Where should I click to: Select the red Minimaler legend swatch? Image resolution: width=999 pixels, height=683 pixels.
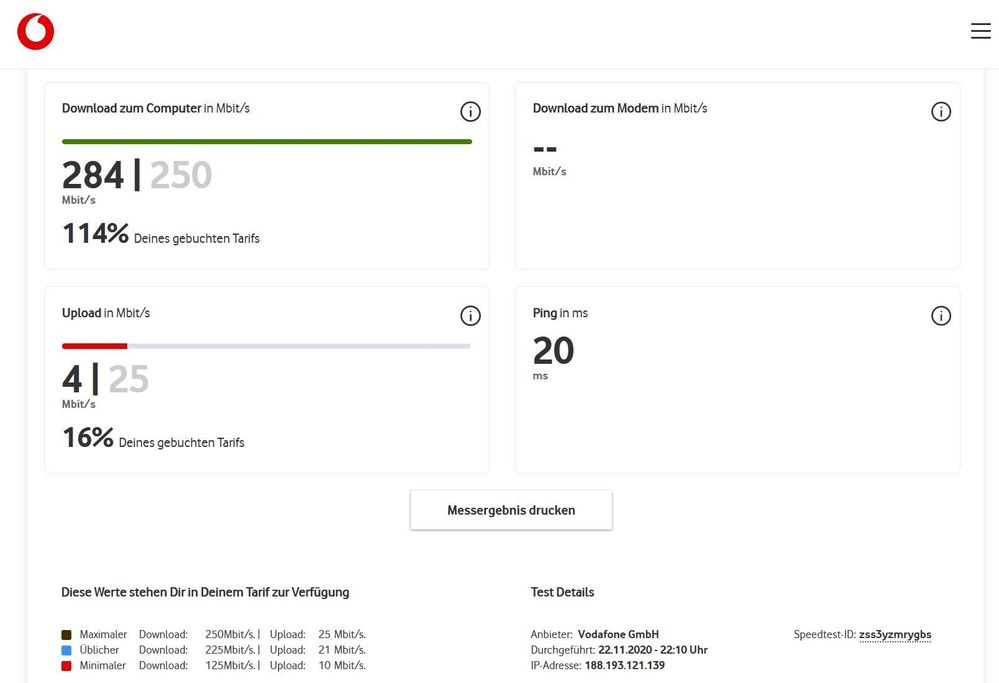(x=67, y=664)
